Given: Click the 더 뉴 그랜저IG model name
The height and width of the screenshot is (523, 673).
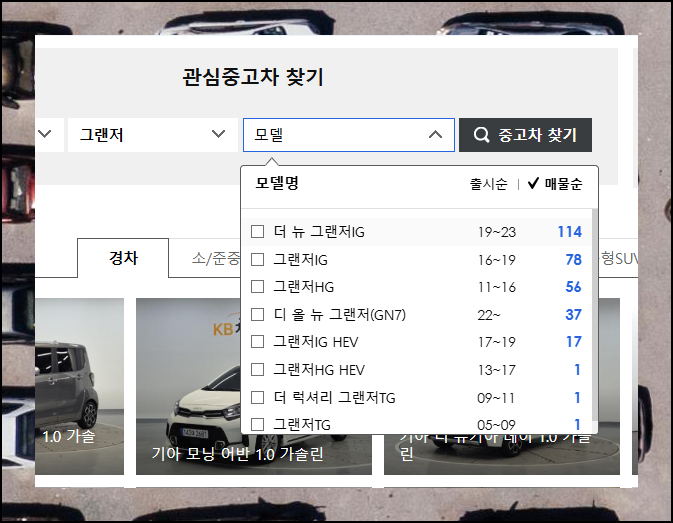Looking at the screenshot, I should [x=319, y=232].
